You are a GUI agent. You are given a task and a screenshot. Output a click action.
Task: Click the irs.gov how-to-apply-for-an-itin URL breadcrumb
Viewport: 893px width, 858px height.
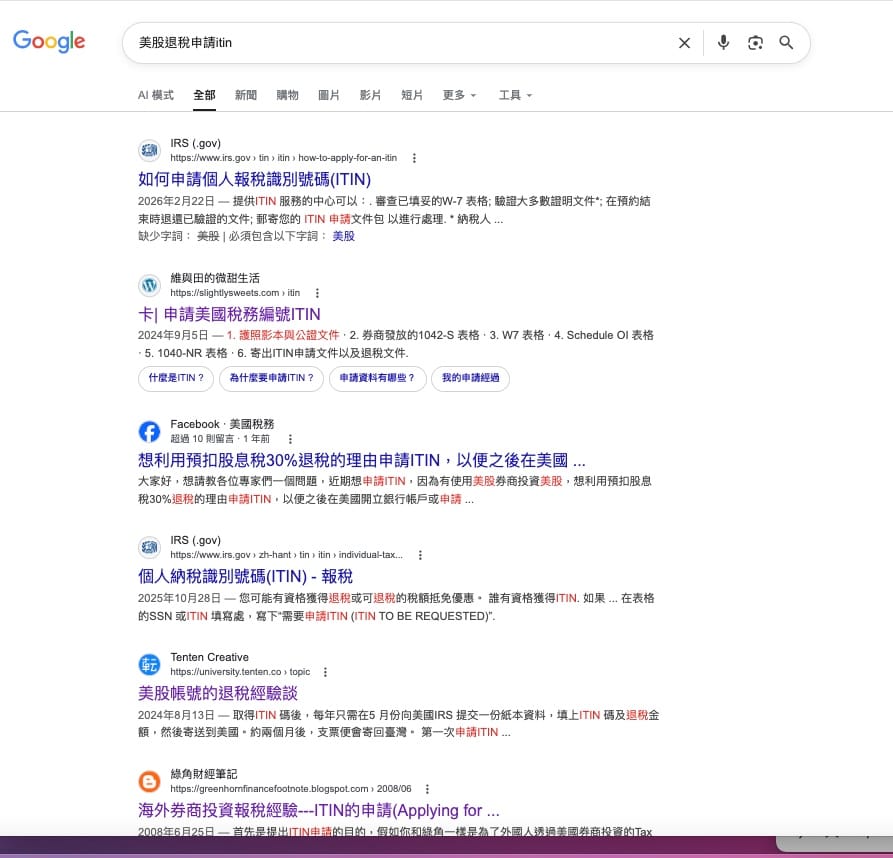(x=284, y=158)
